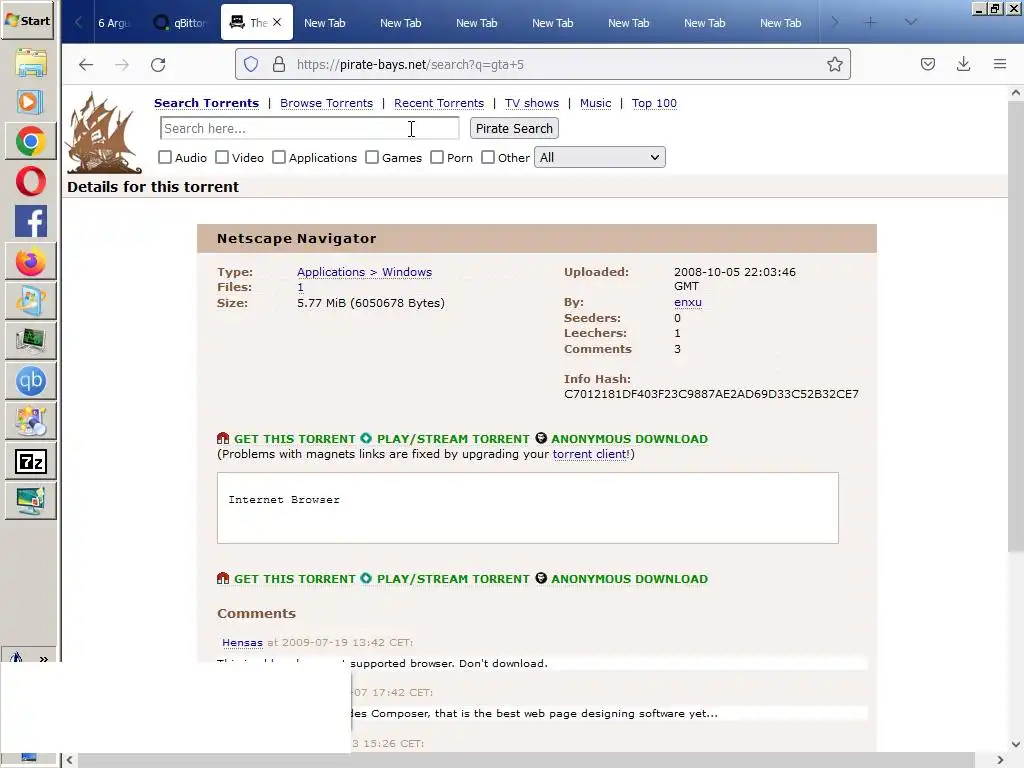List all tabs with the chevron dropdown

click(x=910, y=22)
